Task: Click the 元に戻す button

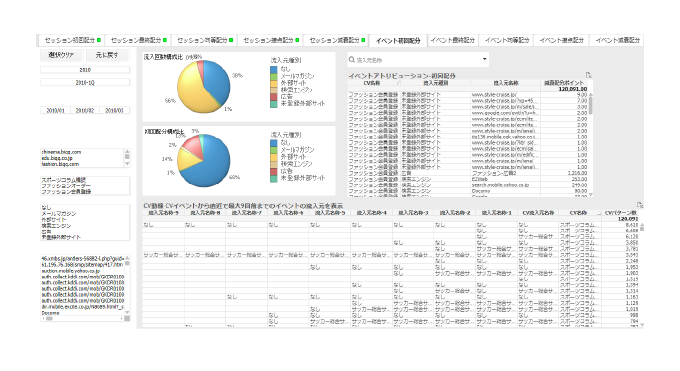Action: tap(107, 55)
